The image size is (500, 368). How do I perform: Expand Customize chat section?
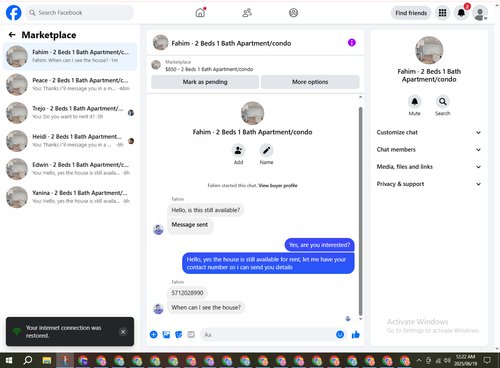[429, 132]
